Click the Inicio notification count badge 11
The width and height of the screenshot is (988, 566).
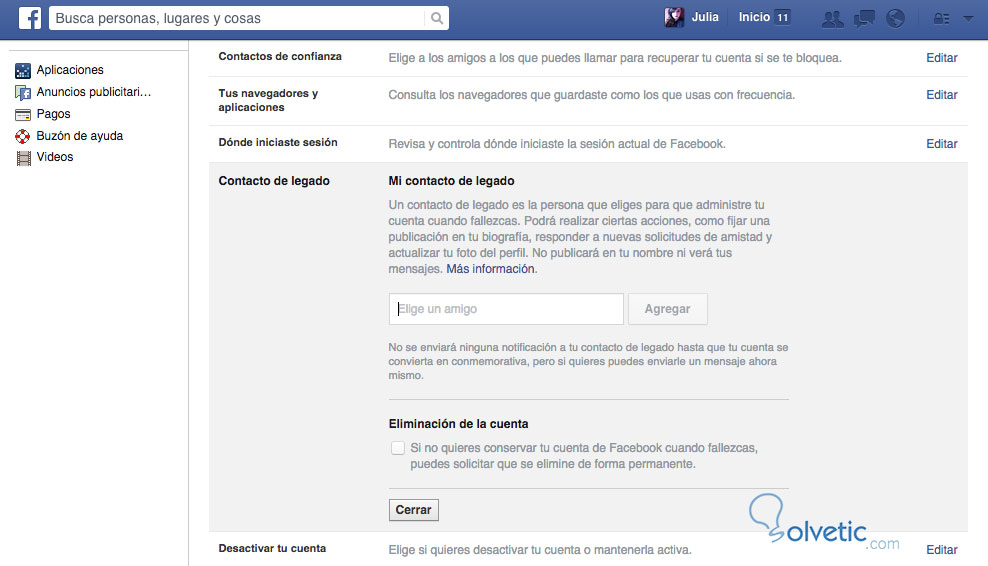[x=782, y=18]
